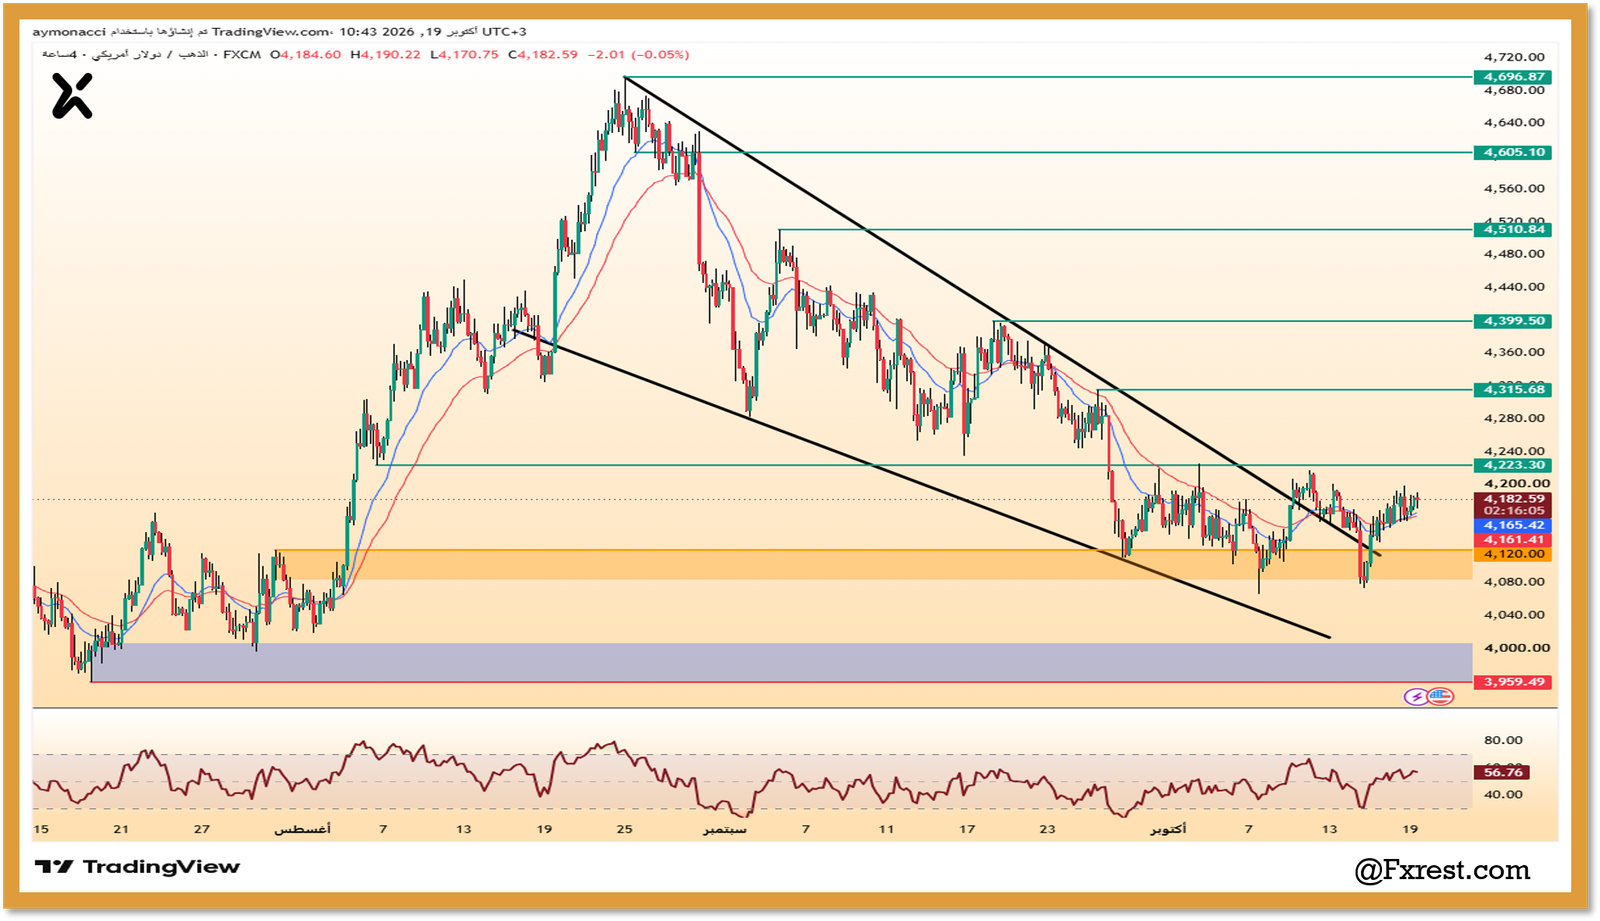
Task: Click the FXCM symbol source text
Action: [x=242, y=55]
